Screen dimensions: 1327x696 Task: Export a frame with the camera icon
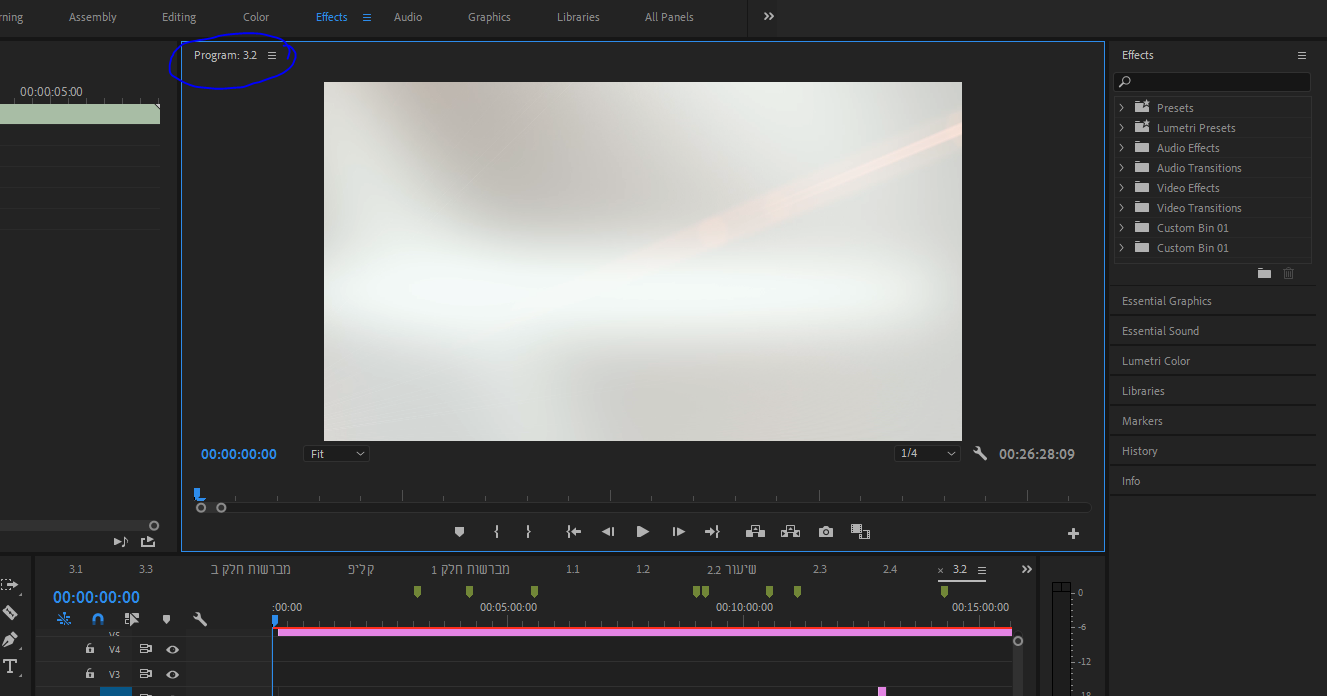[x=826, y=532]
